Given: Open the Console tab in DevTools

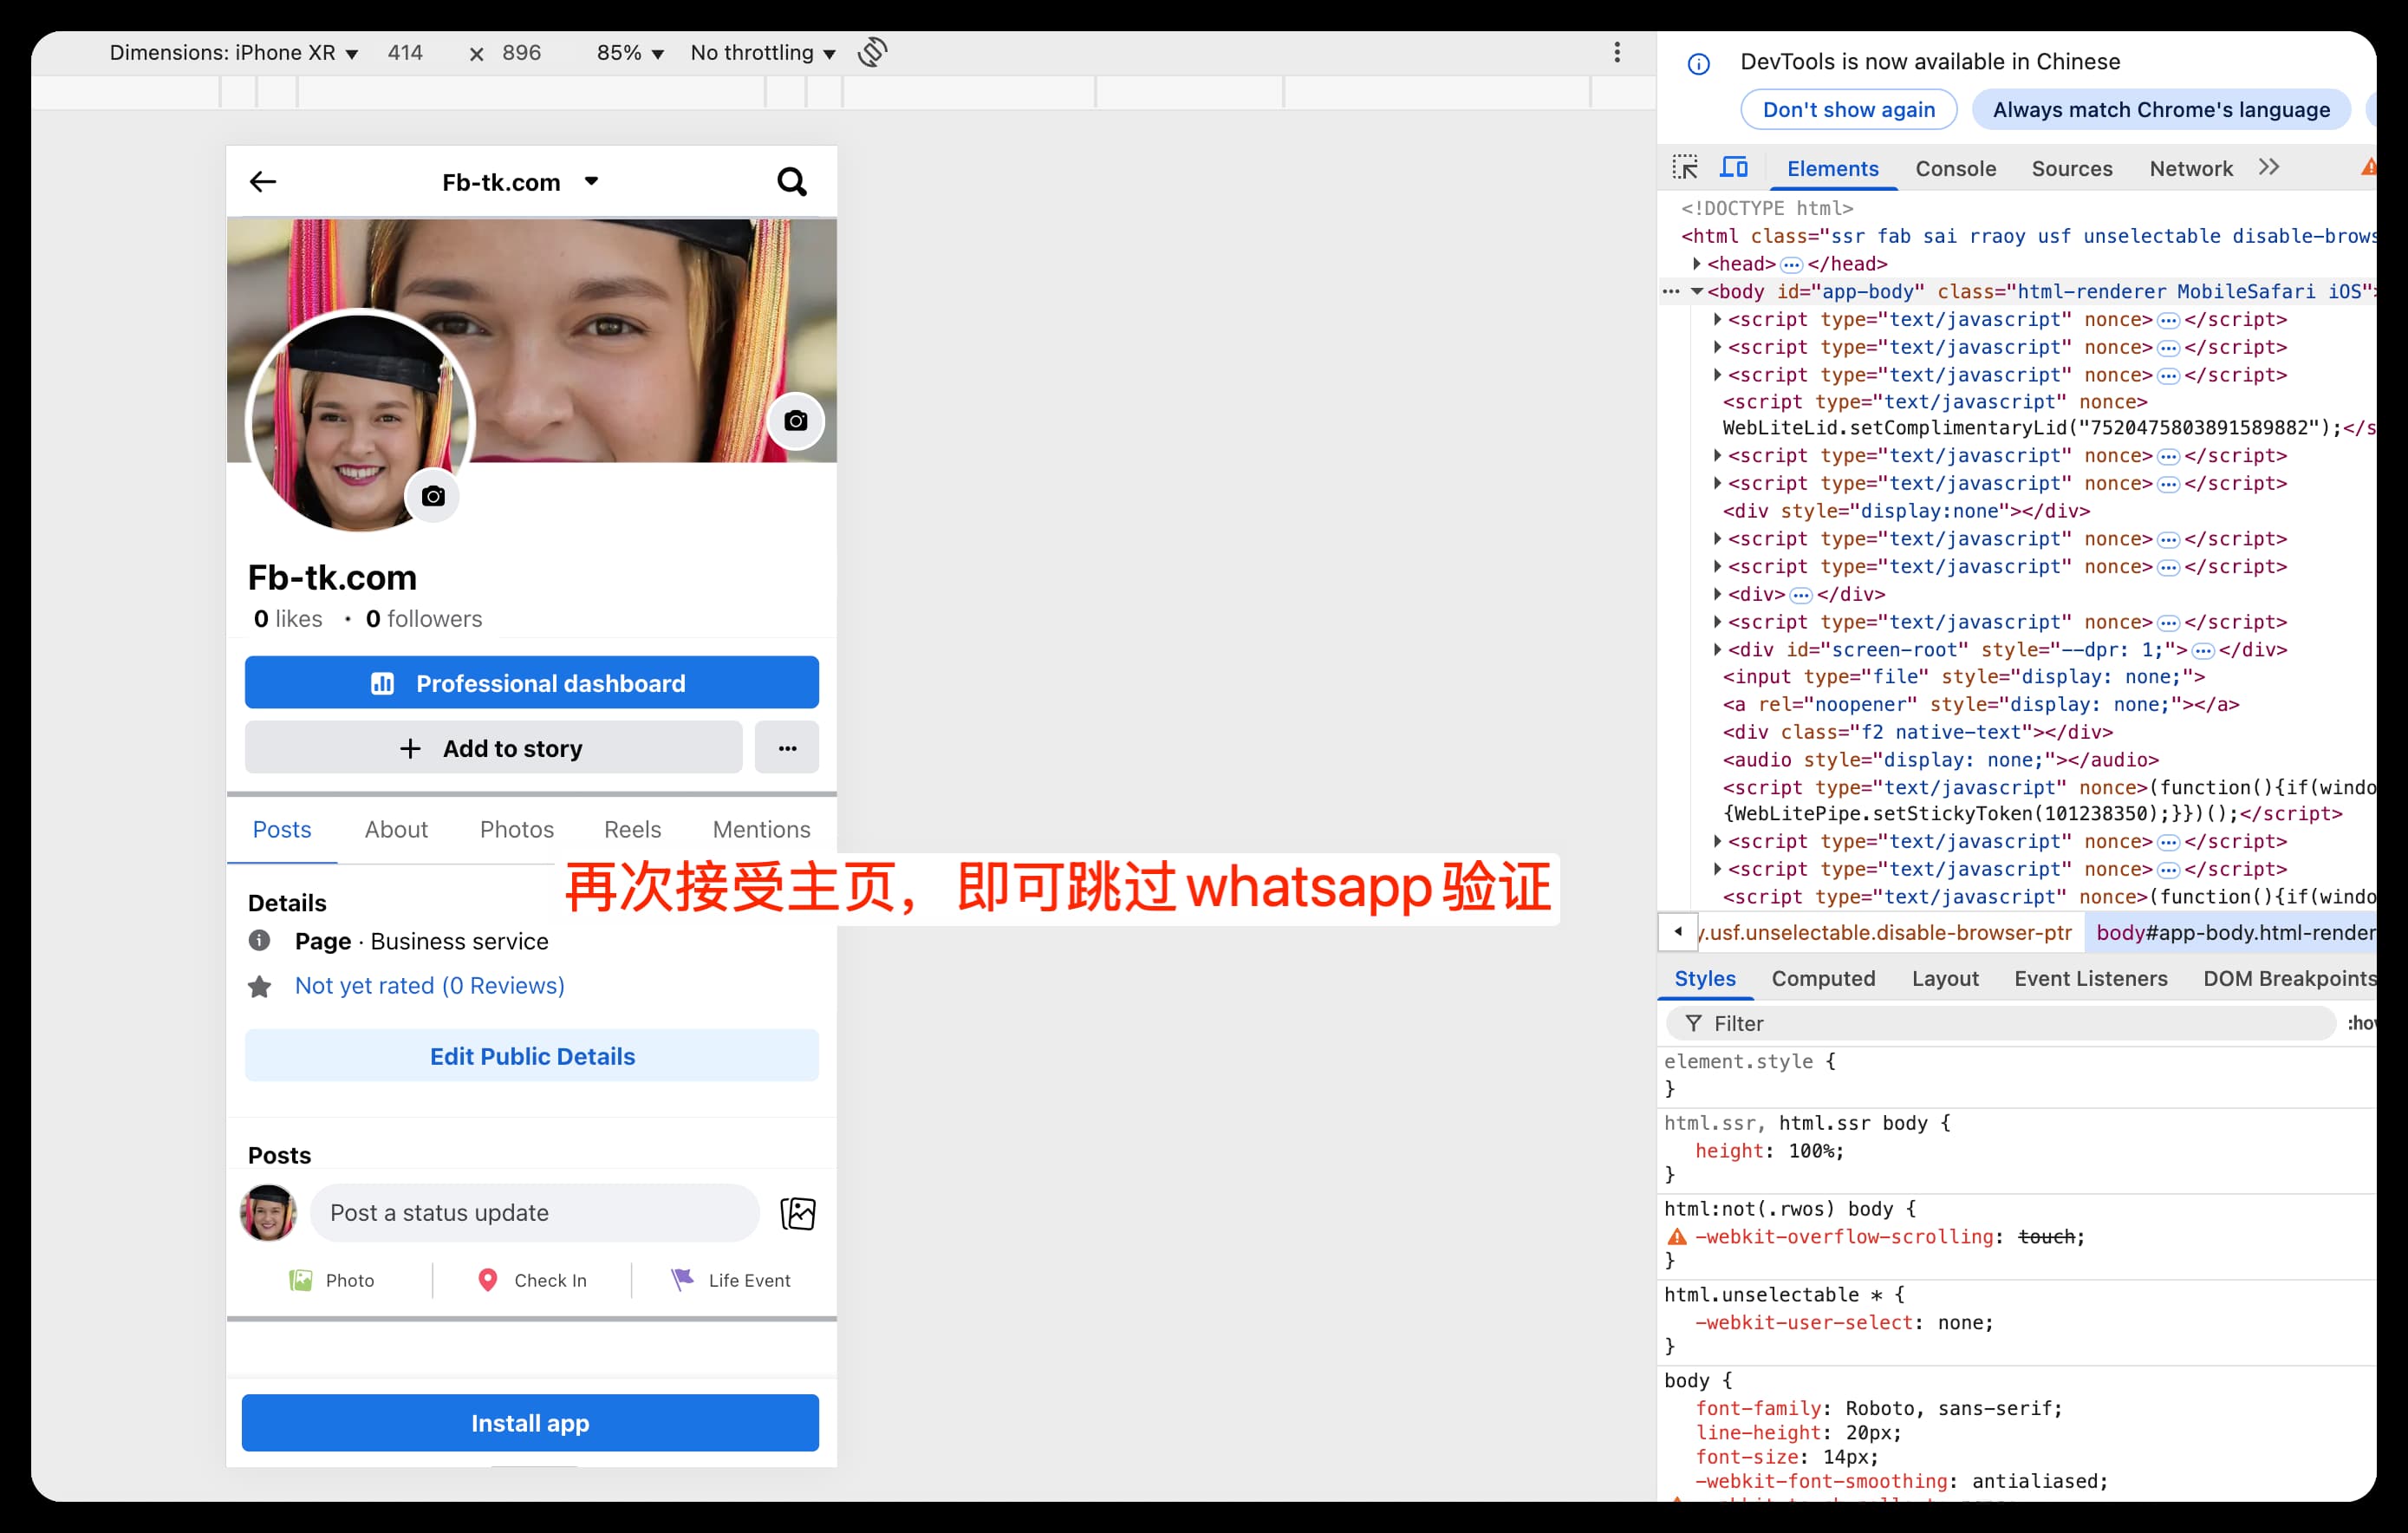Looking at the screenshot, I should [1955, 168].
